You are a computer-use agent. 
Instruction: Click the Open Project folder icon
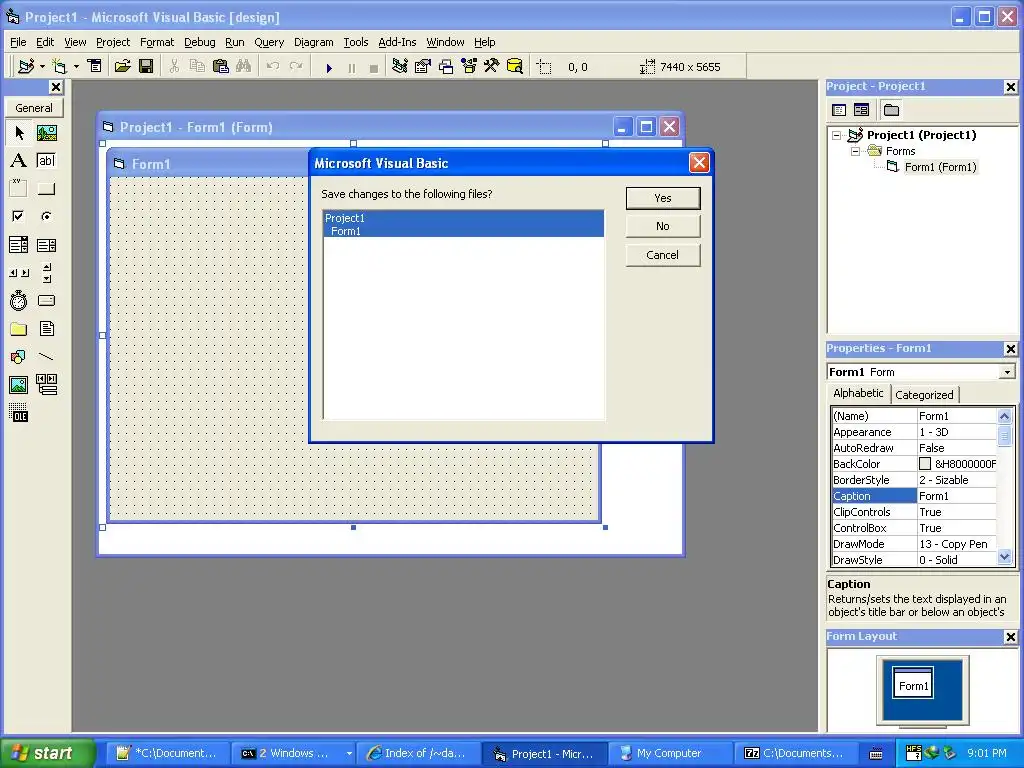coord(122,67)
